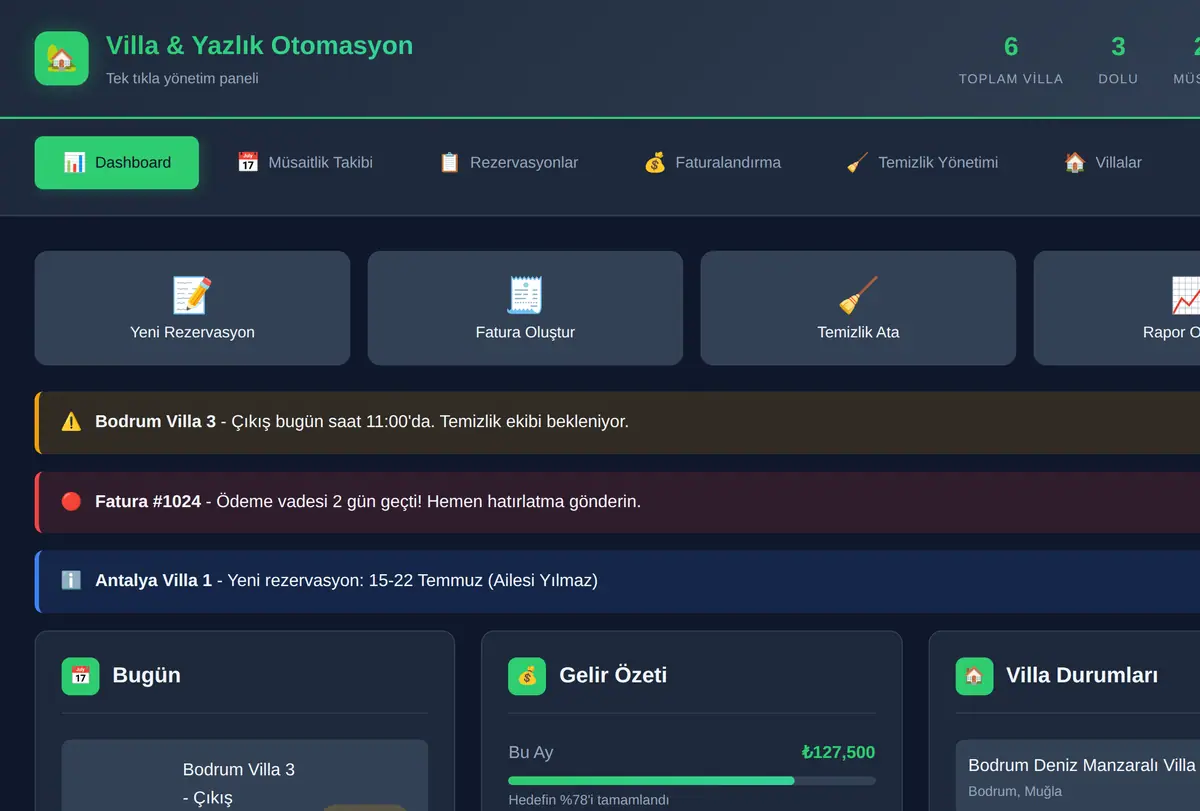
Task: Click the warning icon in Bodrum Villa 3 alert
Action: pyautogui.click(x=71, y=422)
